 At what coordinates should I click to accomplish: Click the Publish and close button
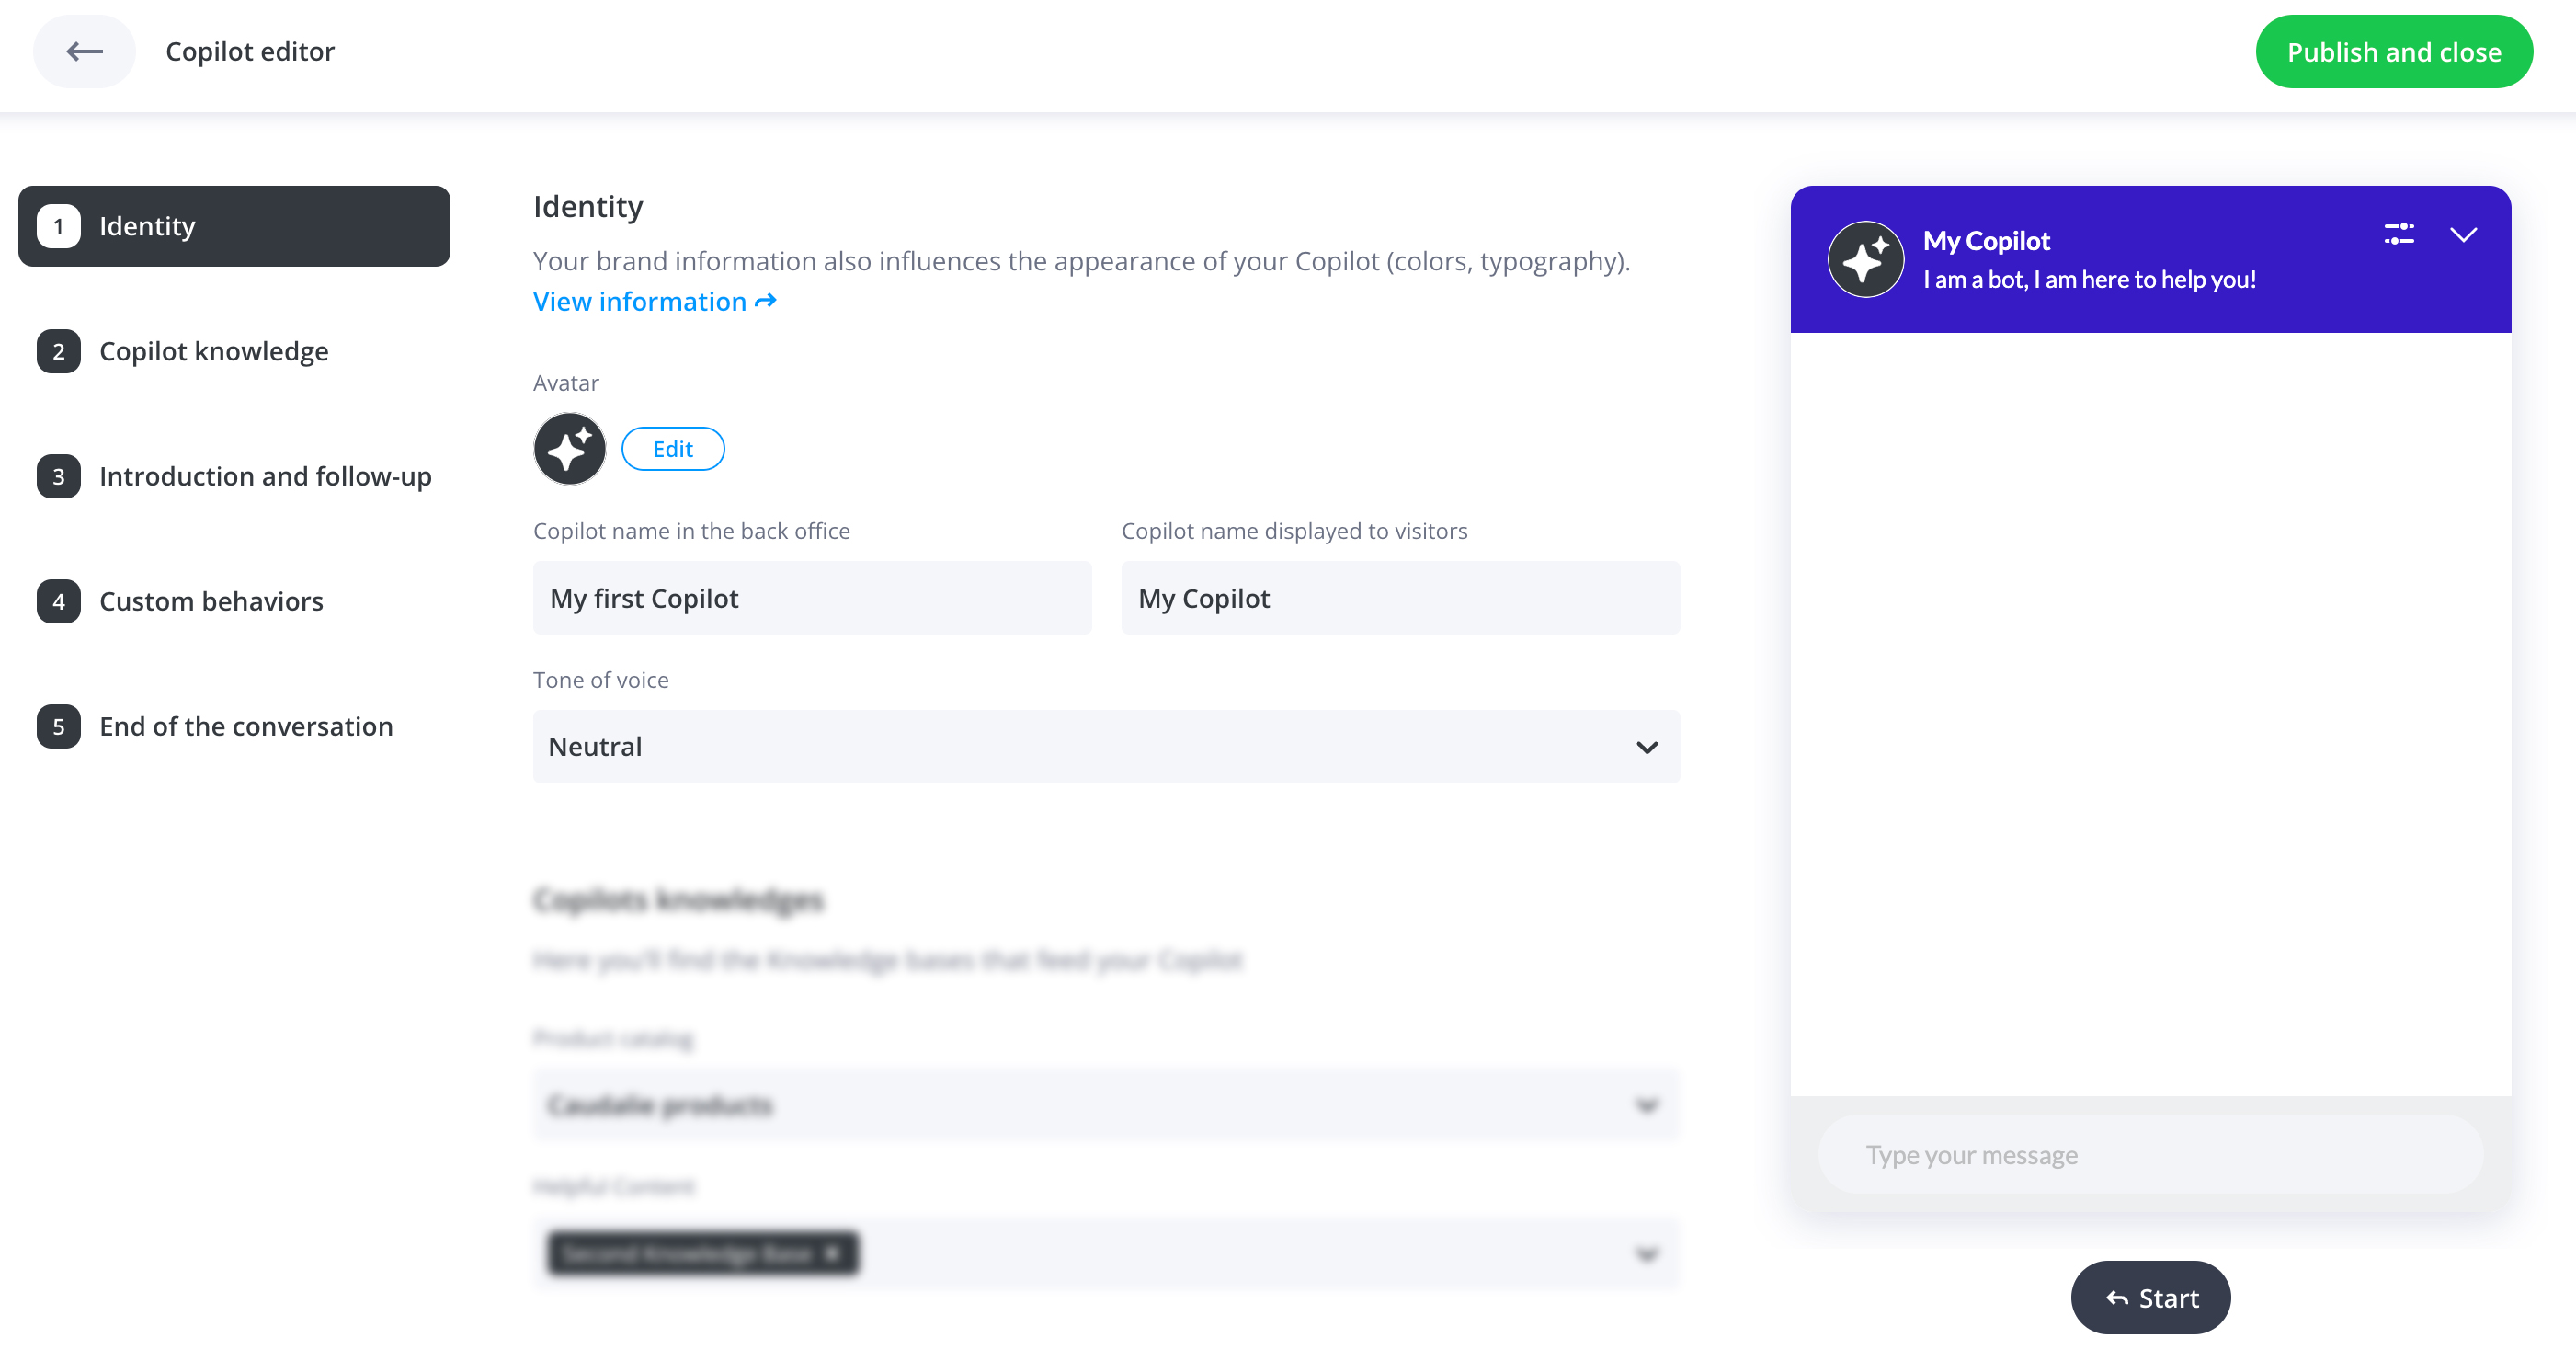point(2394,52)
